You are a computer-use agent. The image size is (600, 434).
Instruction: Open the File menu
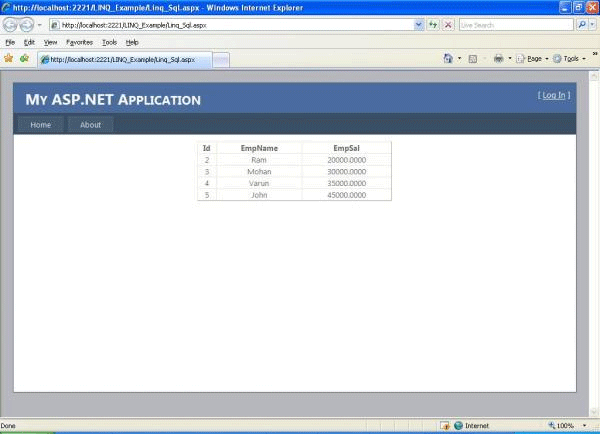10,42
